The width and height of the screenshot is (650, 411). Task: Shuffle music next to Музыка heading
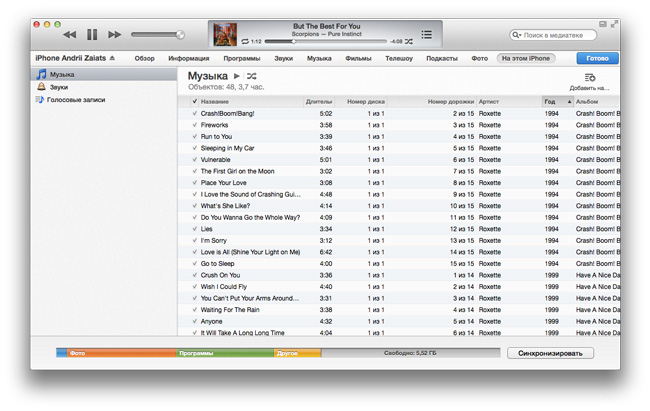[x=252, y=76]
